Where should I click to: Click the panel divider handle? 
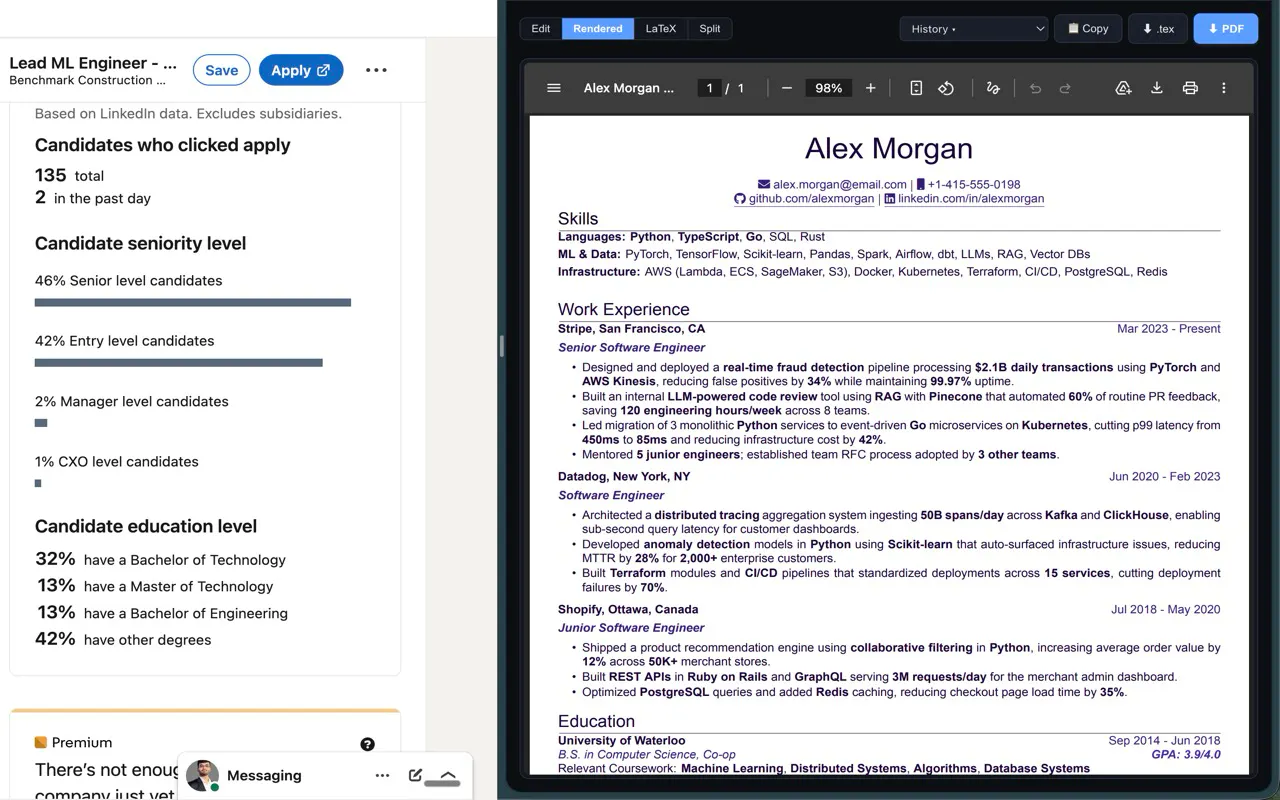[x=501, y=346]
